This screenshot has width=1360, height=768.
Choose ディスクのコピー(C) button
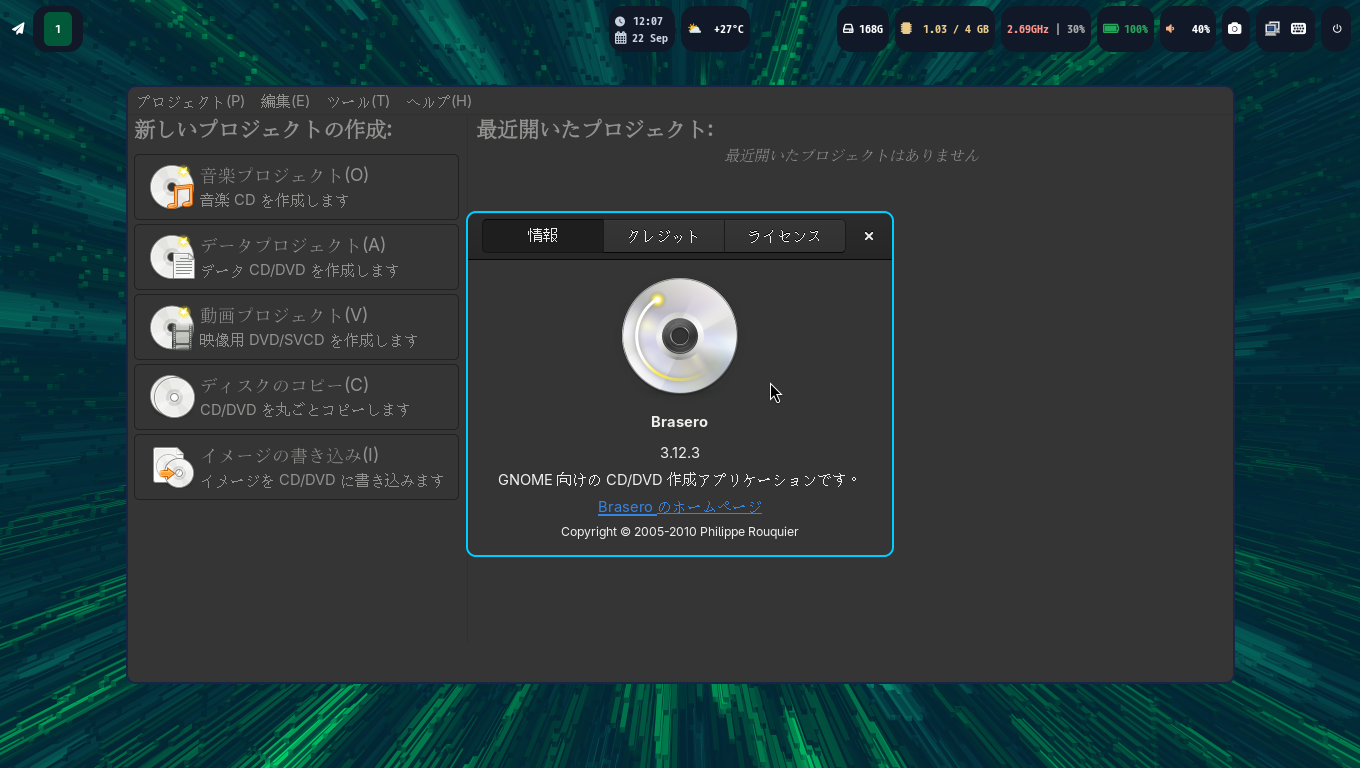296,397
